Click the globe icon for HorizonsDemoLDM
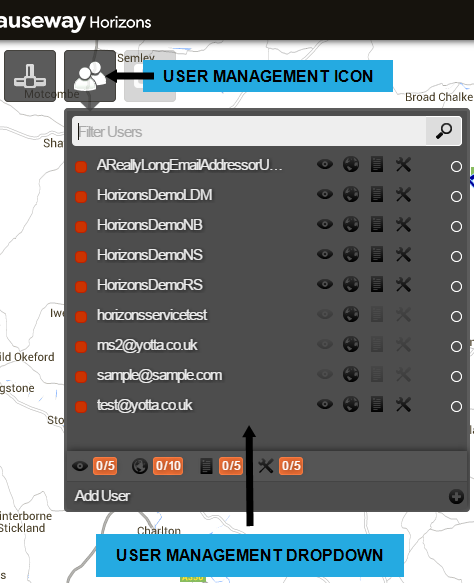The height and width of the screenshot is (583, 474). click(351, 194)
